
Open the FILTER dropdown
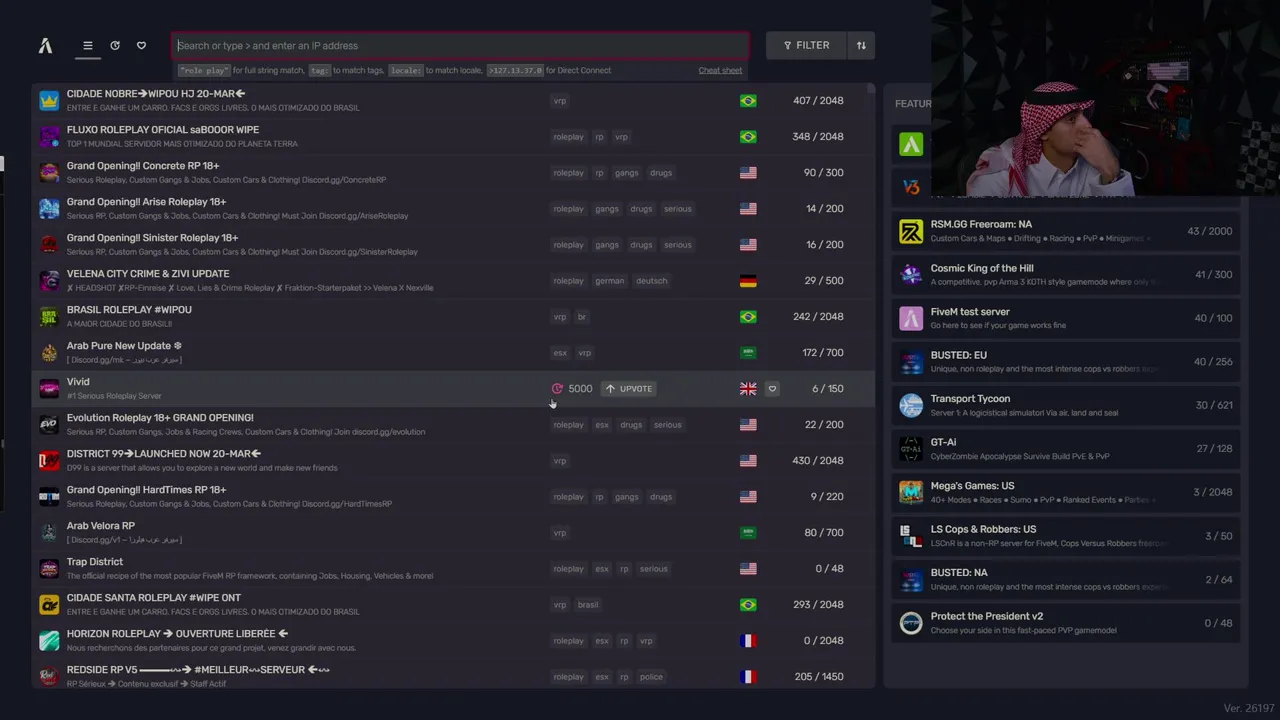(806, 45)
